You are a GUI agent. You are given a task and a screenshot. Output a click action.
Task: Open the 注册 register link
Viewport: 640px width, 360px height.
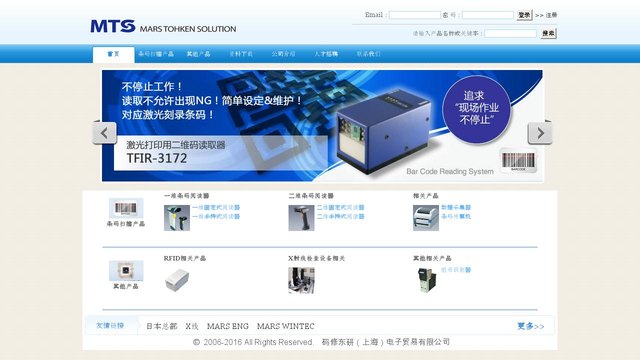pyautogui.click(x=551, y=15)
